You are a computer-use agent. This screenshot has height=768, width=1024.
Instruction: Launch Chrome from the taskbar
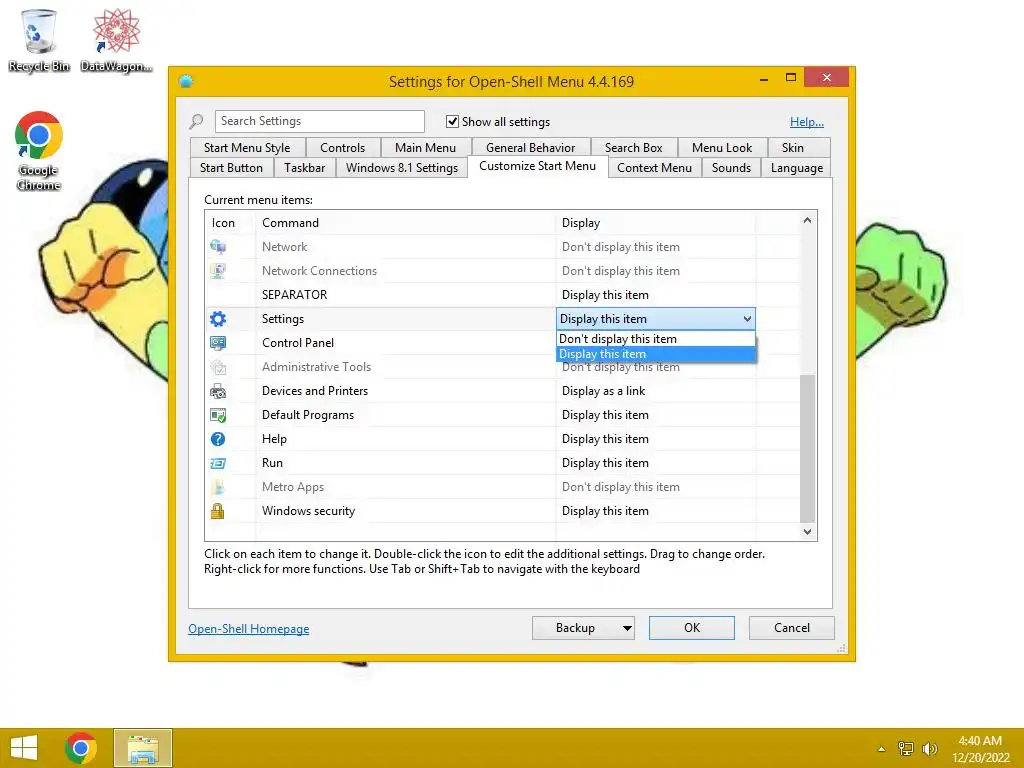(81, 748)
